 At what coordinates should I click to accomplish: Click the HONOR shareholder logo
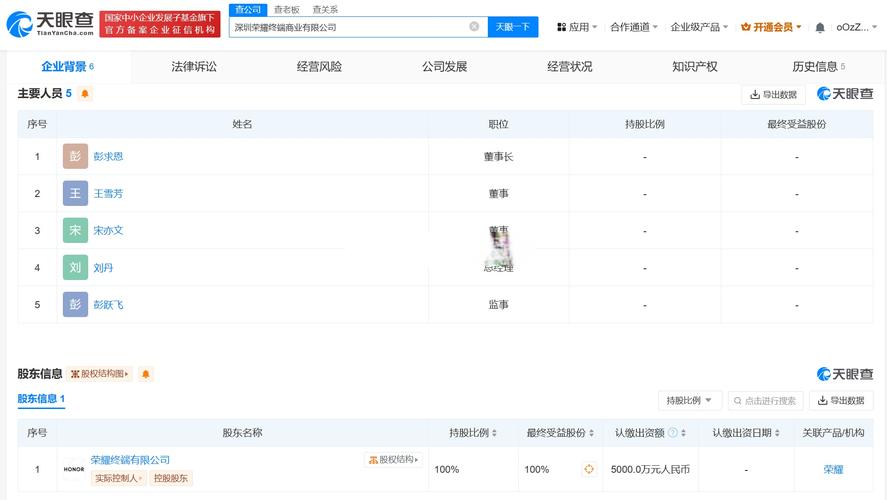tap(74, 469)
